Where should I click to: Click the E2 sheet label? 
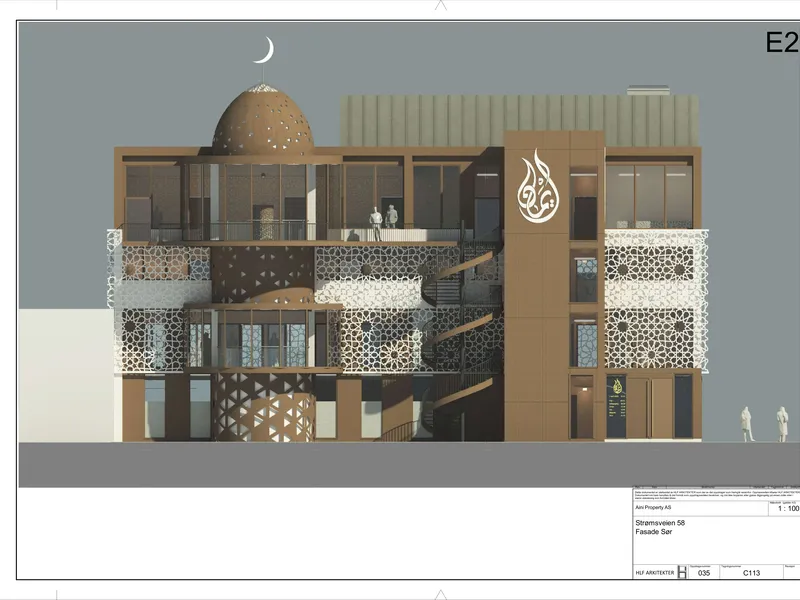point(782,42)
